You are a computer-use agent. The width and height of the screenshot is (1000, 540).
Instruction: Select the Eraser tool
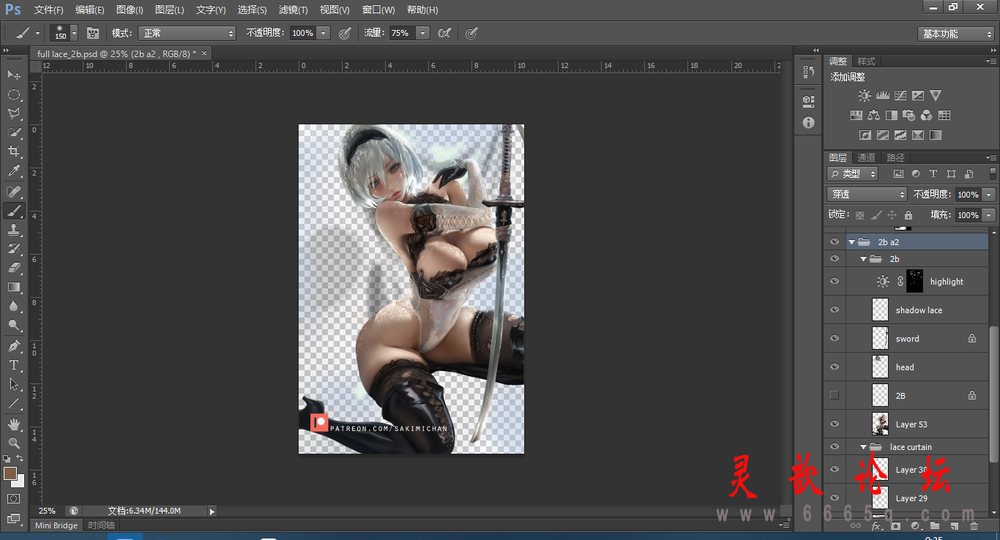[13, 268]
